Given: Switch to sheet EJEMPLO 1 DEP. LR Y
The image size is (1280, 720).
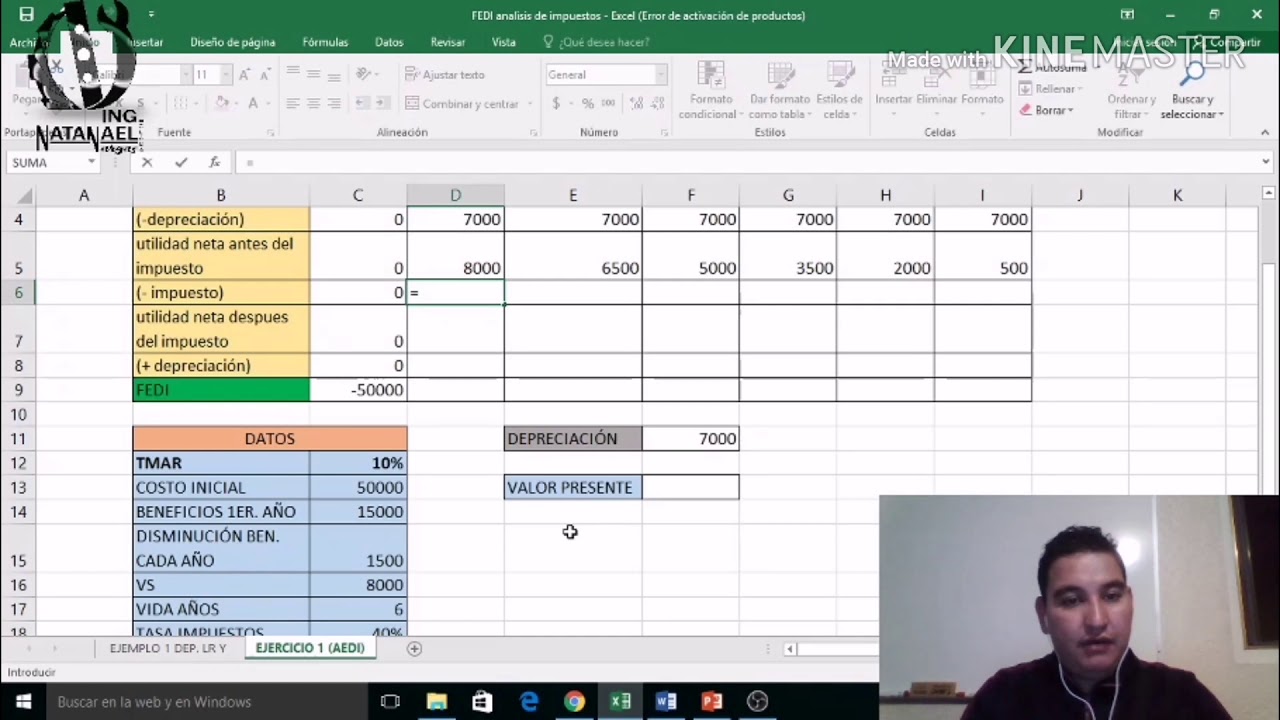Looking at the screenshot, I should (168, 648).
